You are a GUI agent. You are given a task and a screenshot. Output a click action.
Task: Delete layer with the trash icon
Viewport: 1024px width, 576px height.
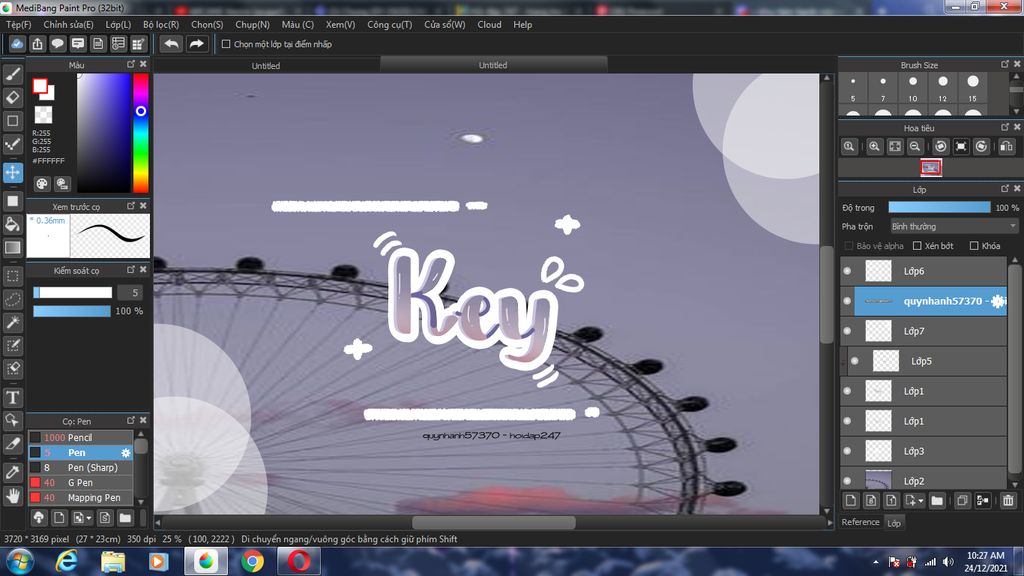coord(1008,501)
